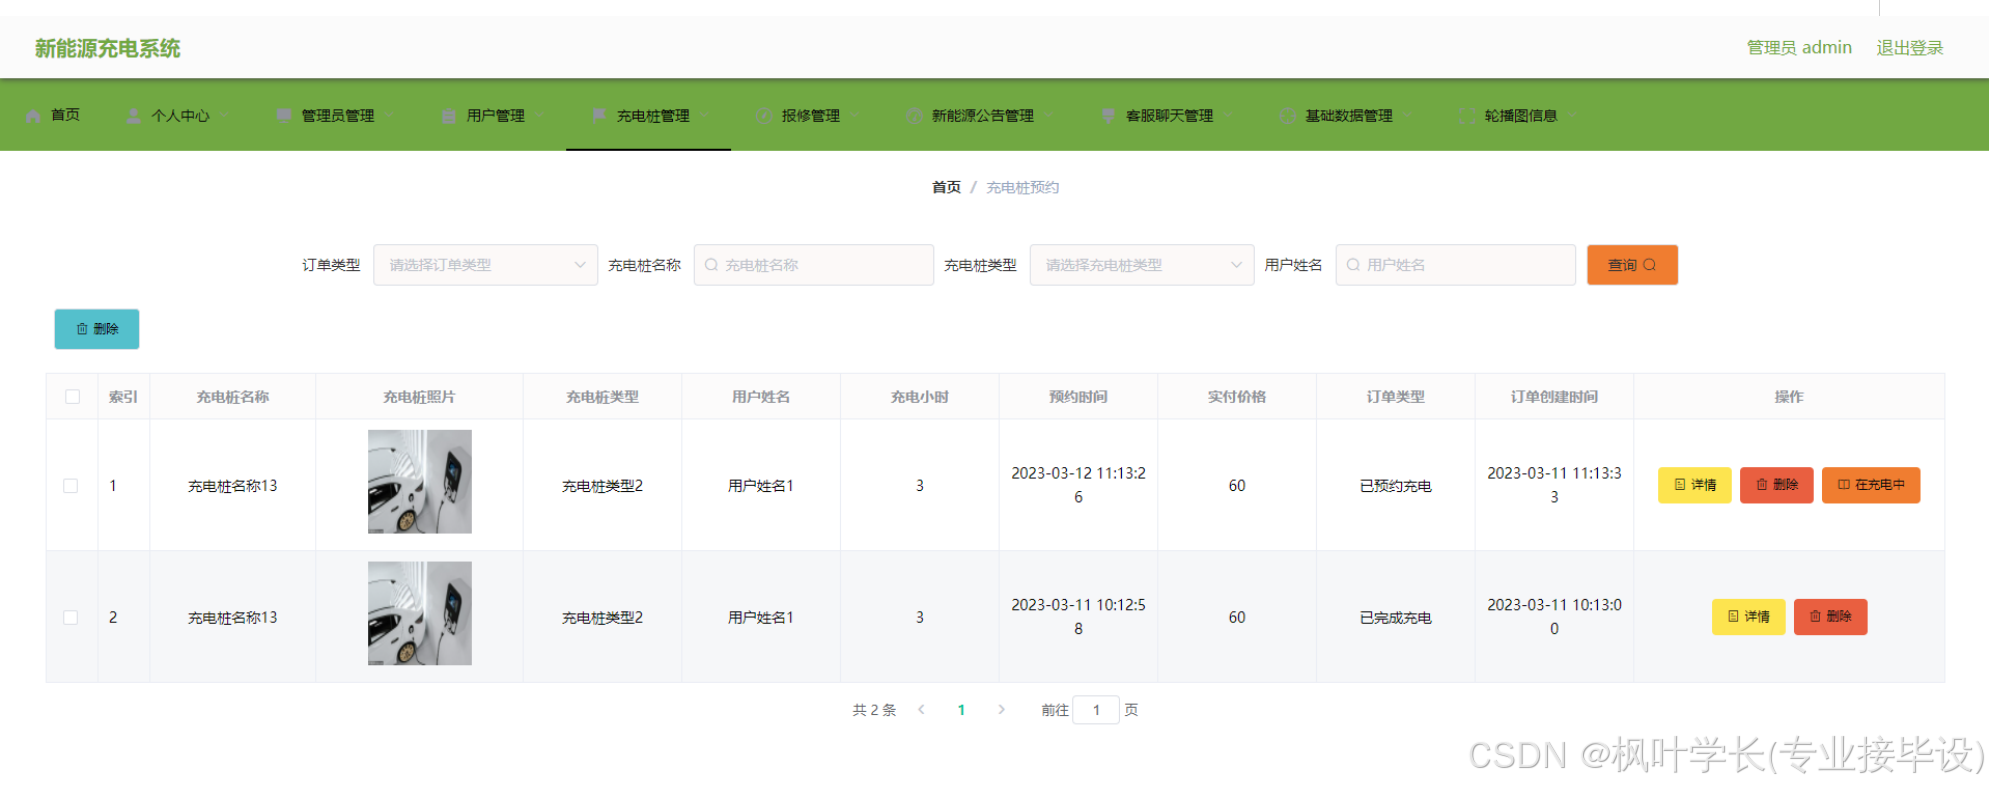The width and height of the screenshot is (1989, 789).
Task: Click the magnifier icon on 查询 button
Action: click(1650, 265)
